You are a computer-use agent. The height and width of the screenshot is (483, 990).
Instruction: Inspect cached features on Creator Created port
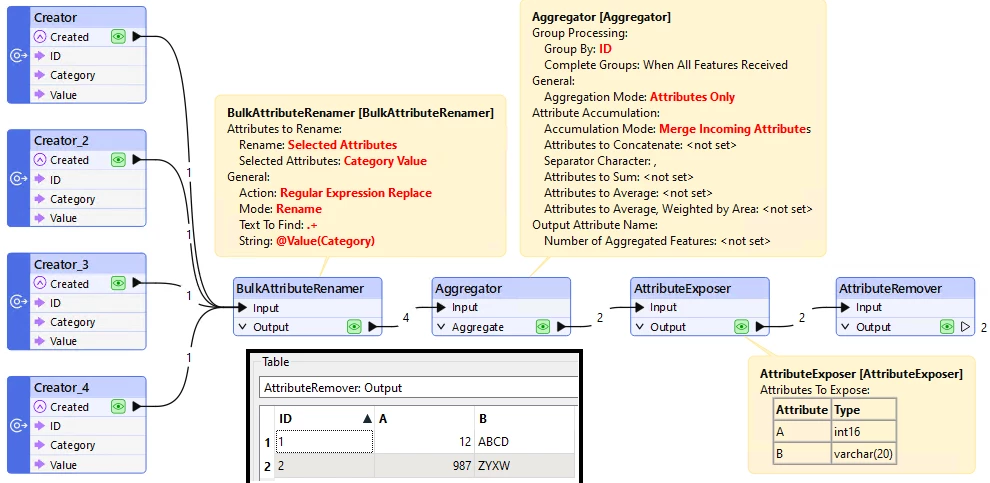pos(118,37)
